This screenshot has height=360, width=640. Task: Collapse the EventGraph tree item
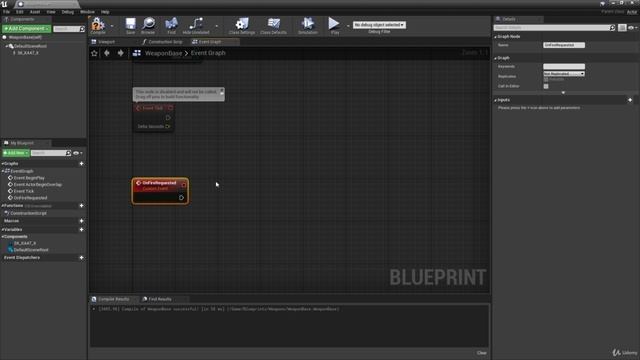3,171
